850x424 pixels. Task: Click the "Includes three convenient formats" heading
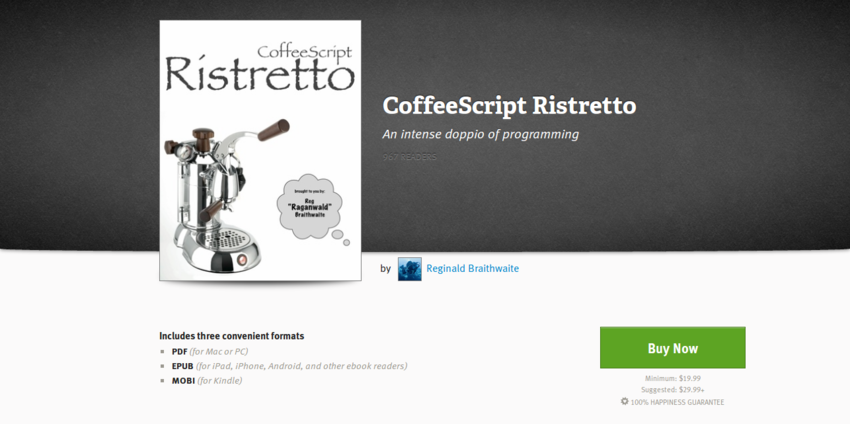[231, 336]
